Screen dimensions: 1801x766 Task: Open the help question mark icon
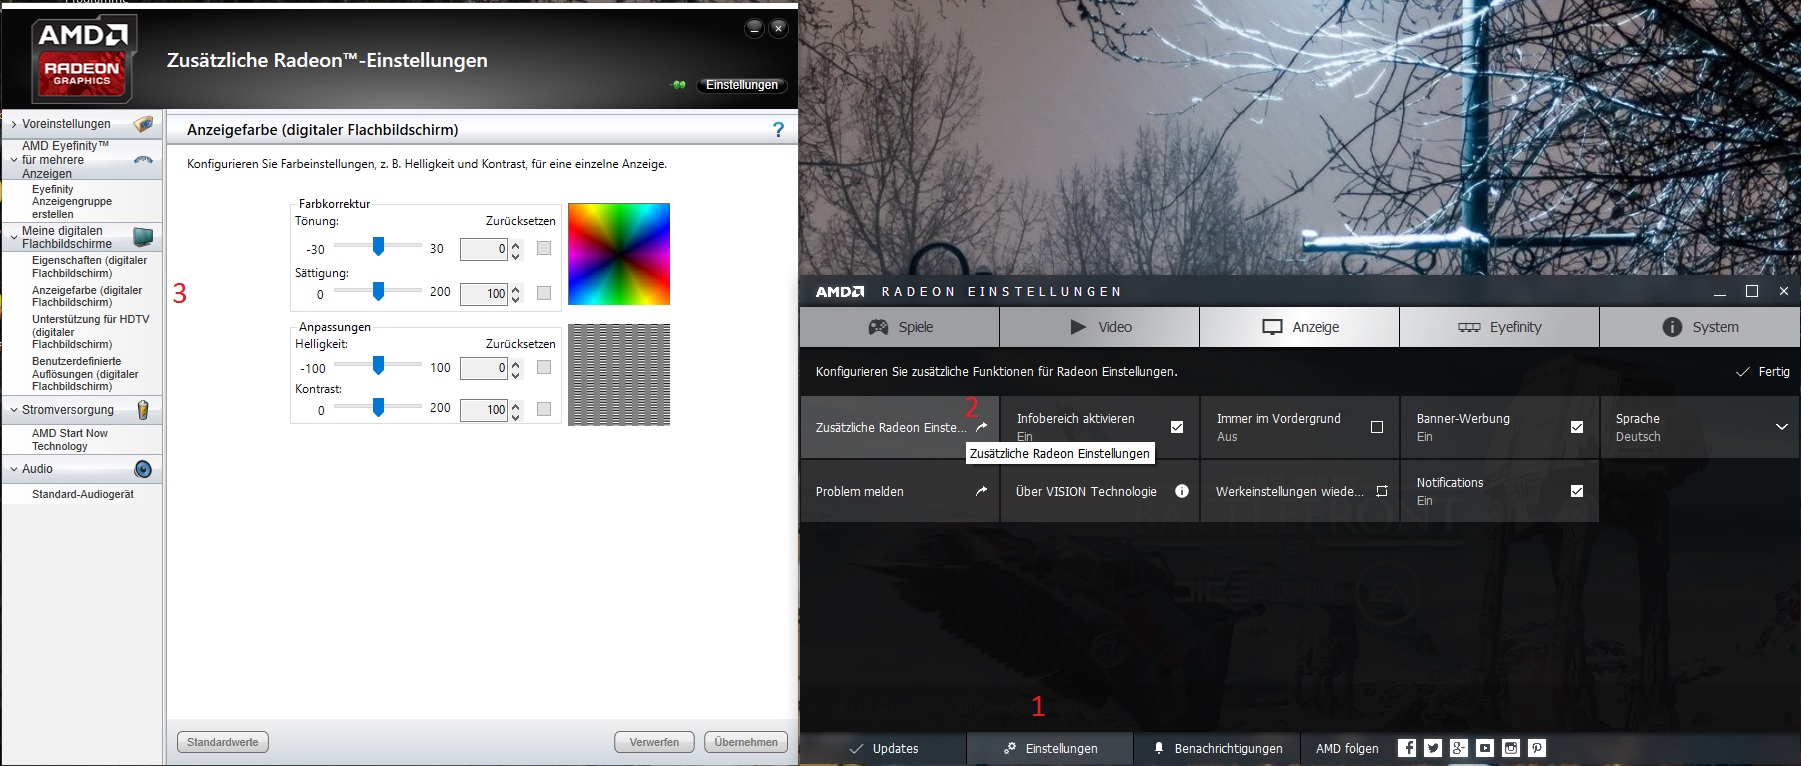click(778, 130)
